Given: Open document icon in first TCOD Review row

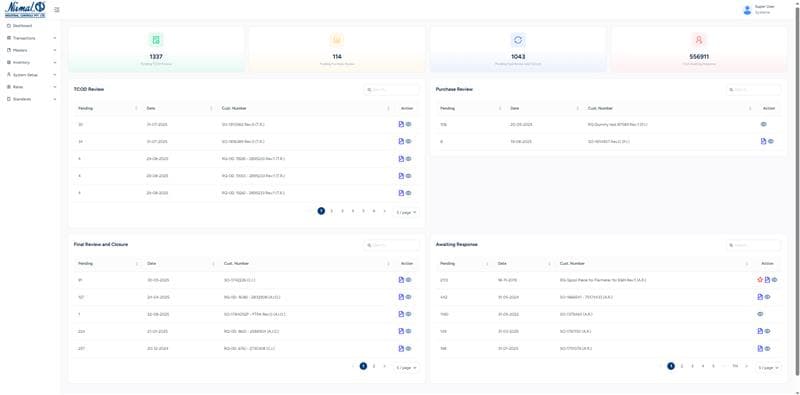Looking at the screenshot, I should [x=401, y=124].
